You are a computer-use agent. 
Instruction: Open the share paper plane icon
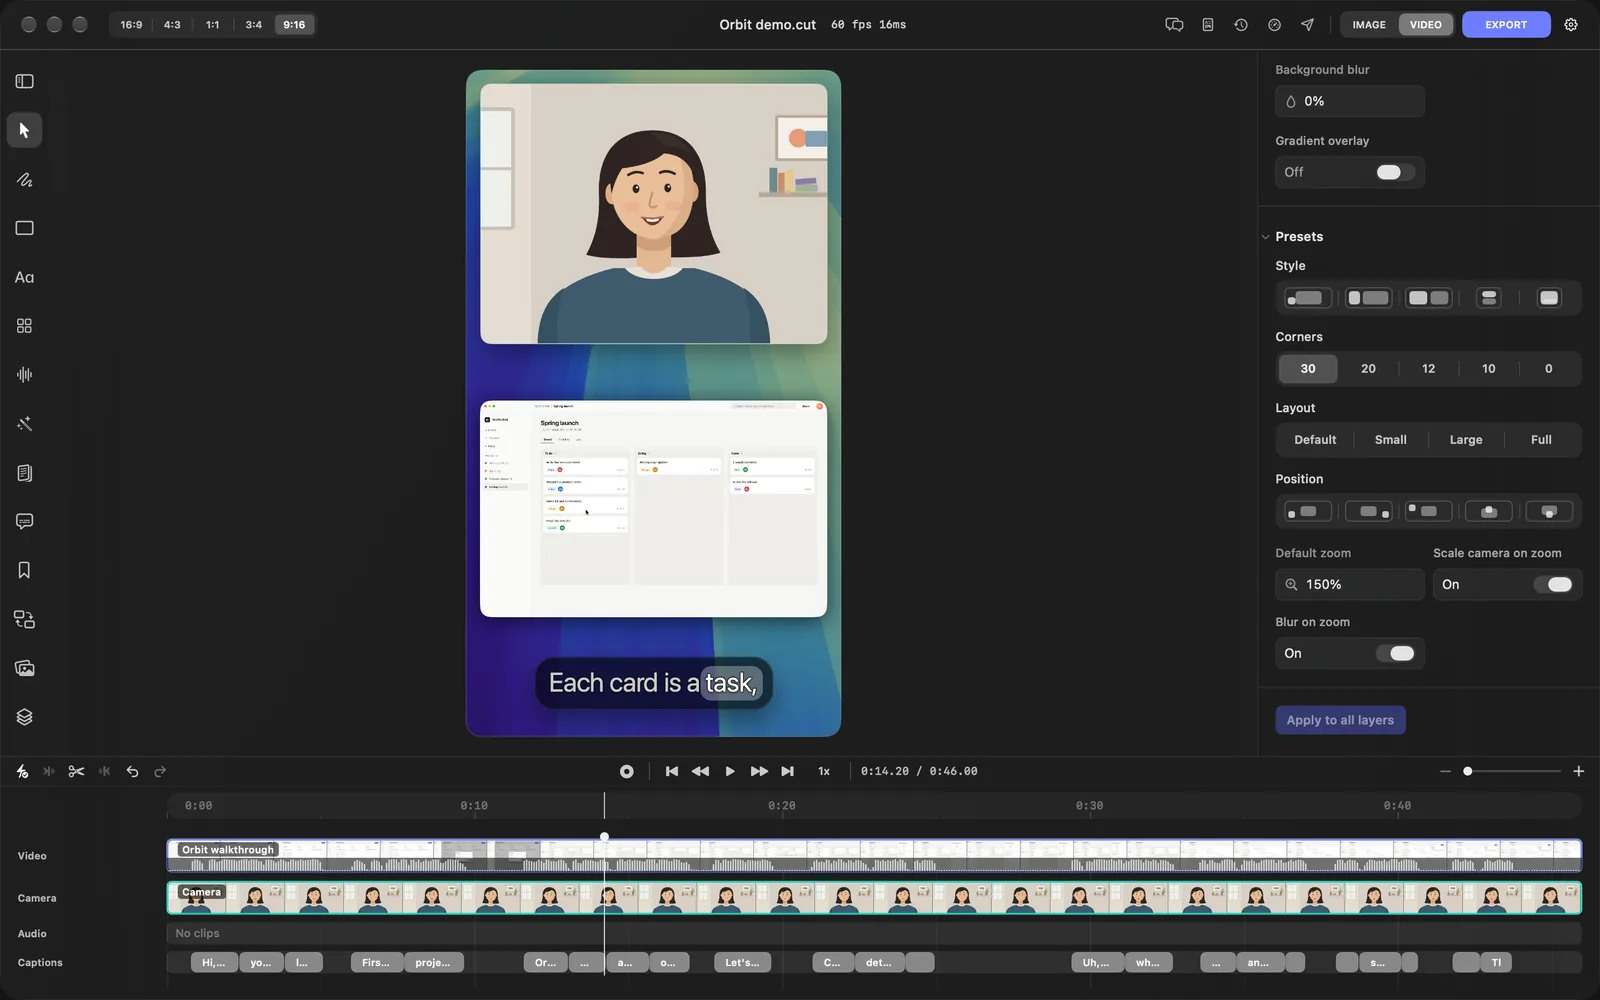(1307, 25)
